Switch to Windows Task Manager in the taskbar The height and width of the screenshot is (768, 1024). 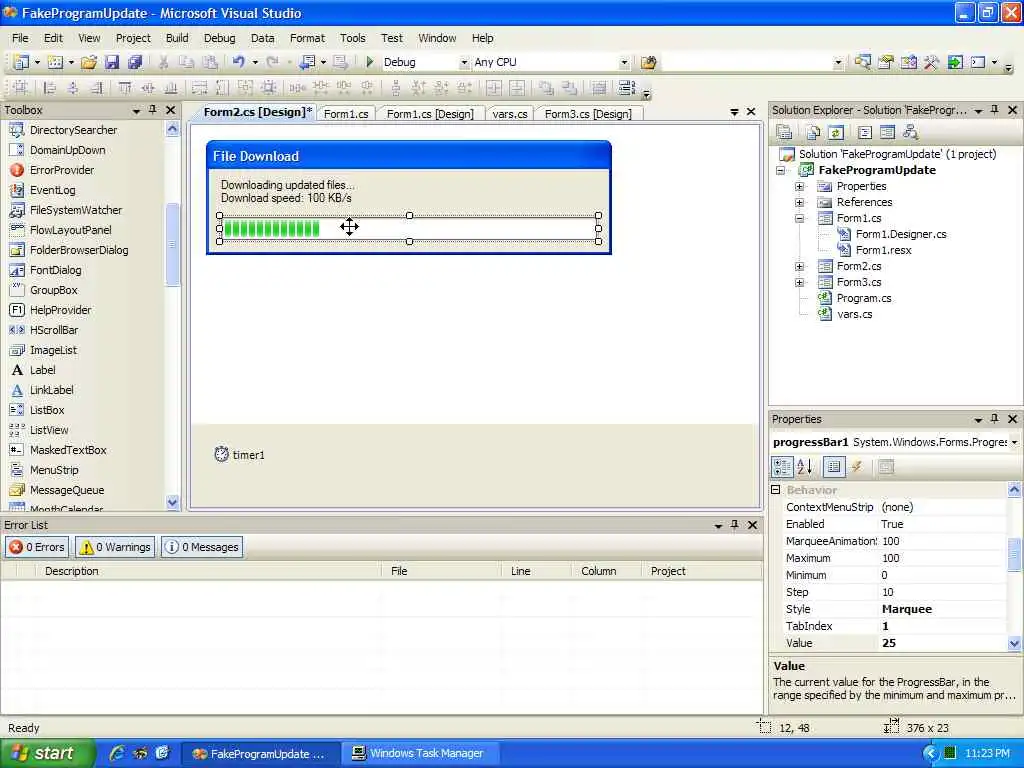point(419,753)
